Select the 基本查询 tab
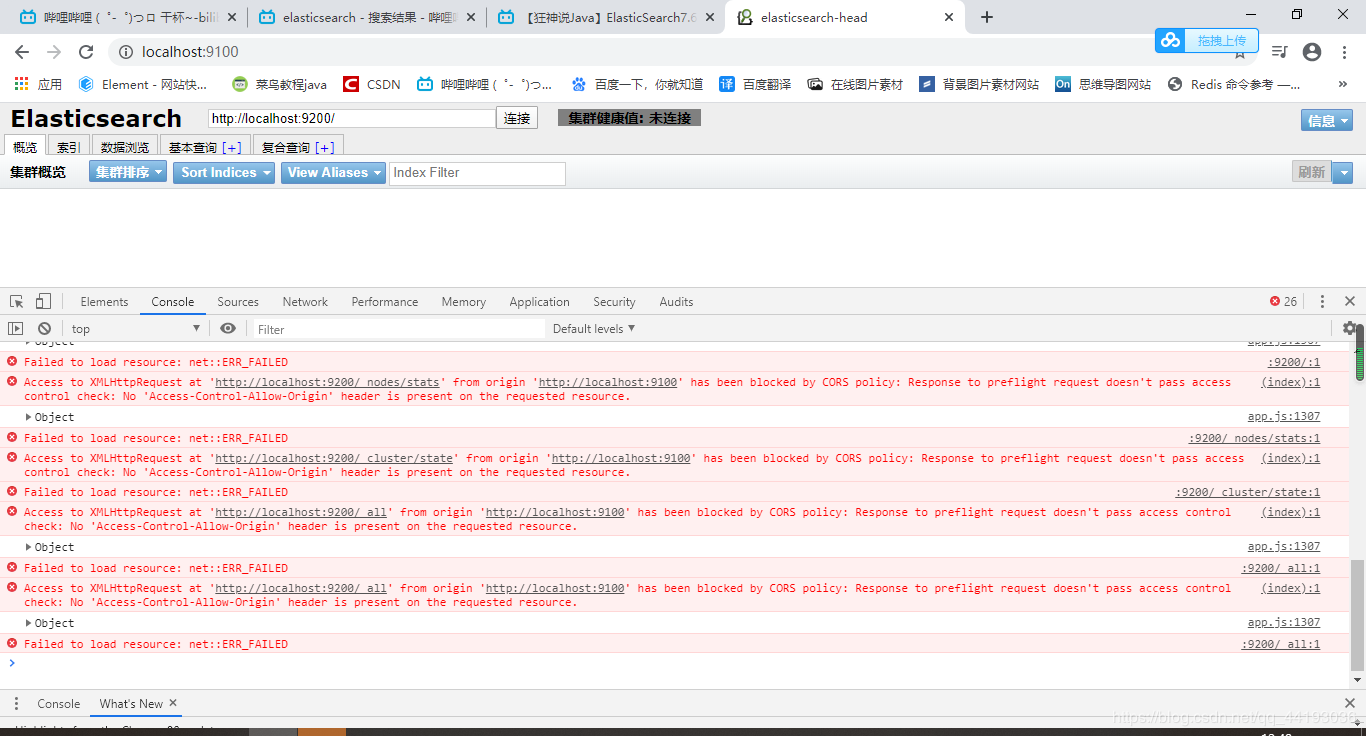 tap(205, 147)
